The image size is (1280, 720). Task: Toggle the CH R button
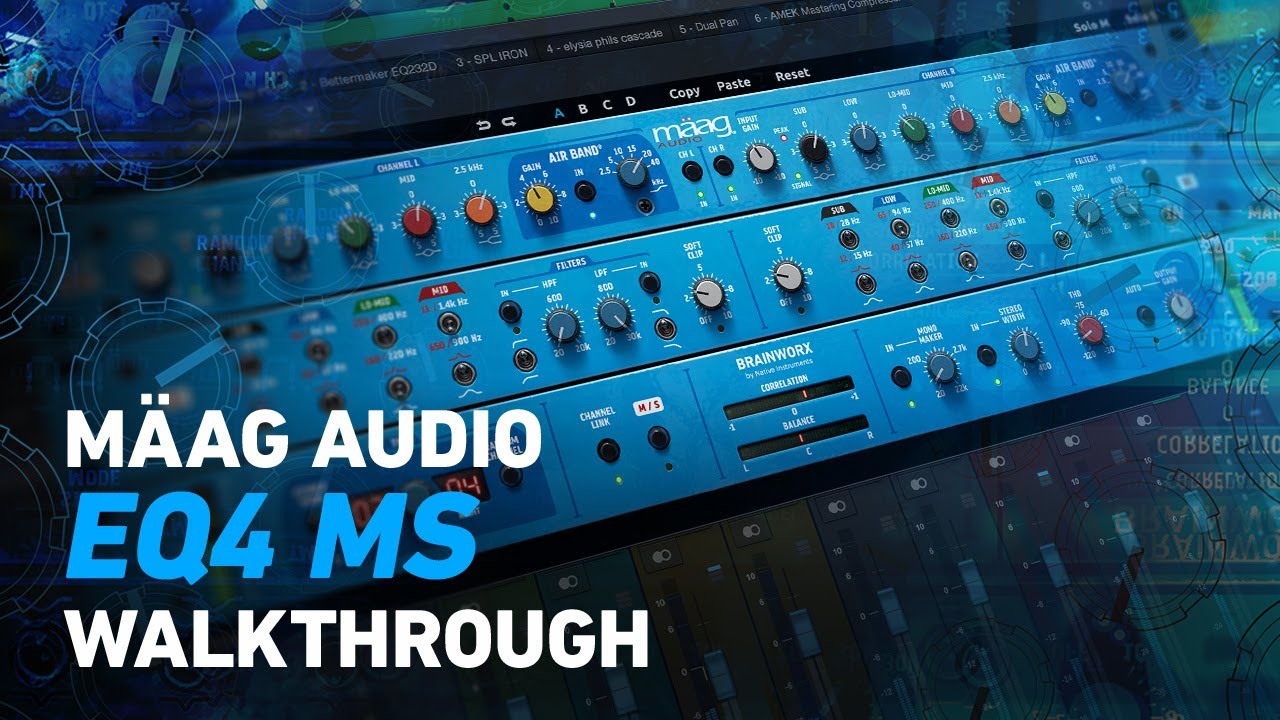[723, 165]
